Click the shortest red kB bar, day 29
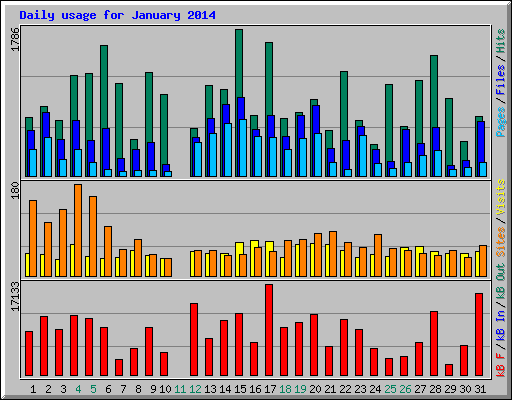This screenshot has height=400, width=512. click(x=449, y=370)
